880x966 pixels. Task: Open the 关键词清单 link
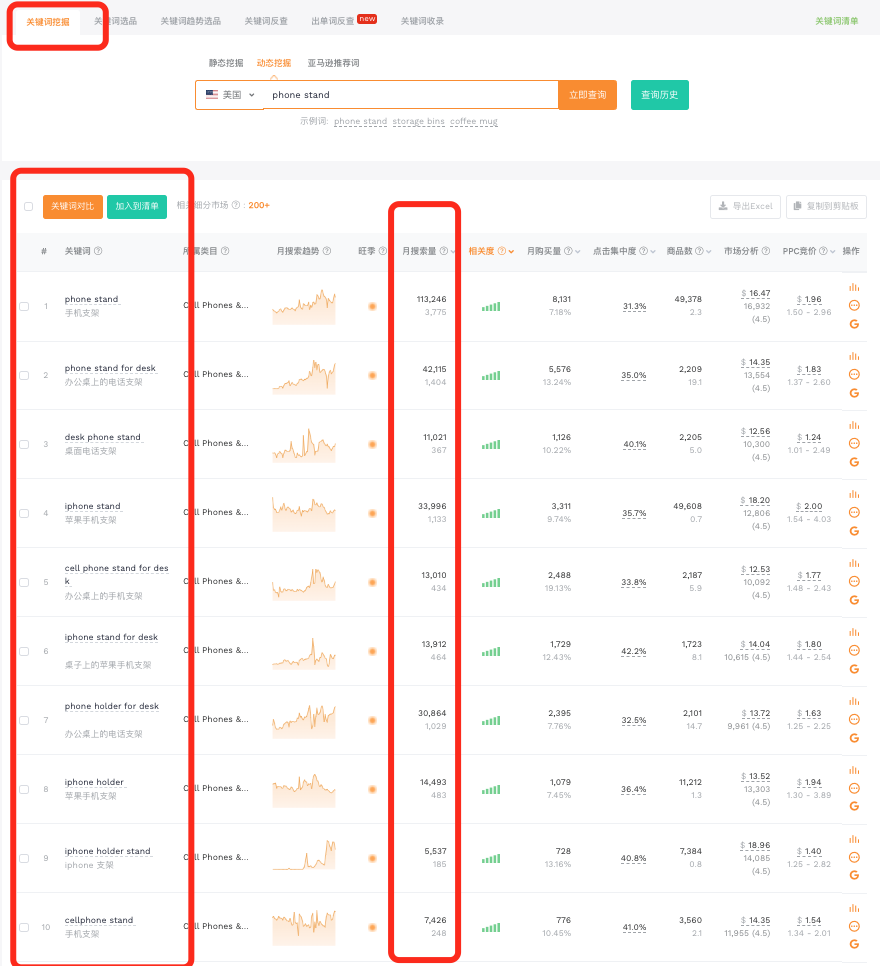coord(837,21)
